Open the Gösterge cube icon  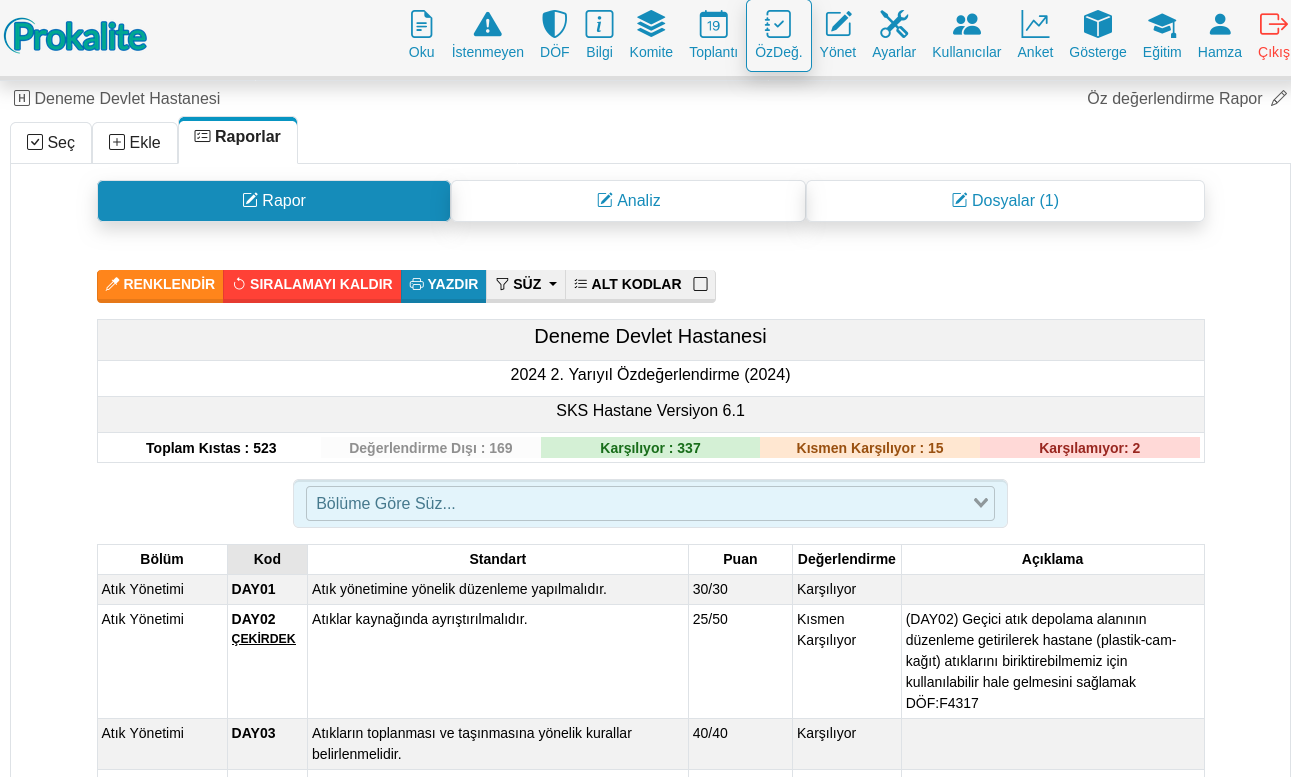point(1098,24)
